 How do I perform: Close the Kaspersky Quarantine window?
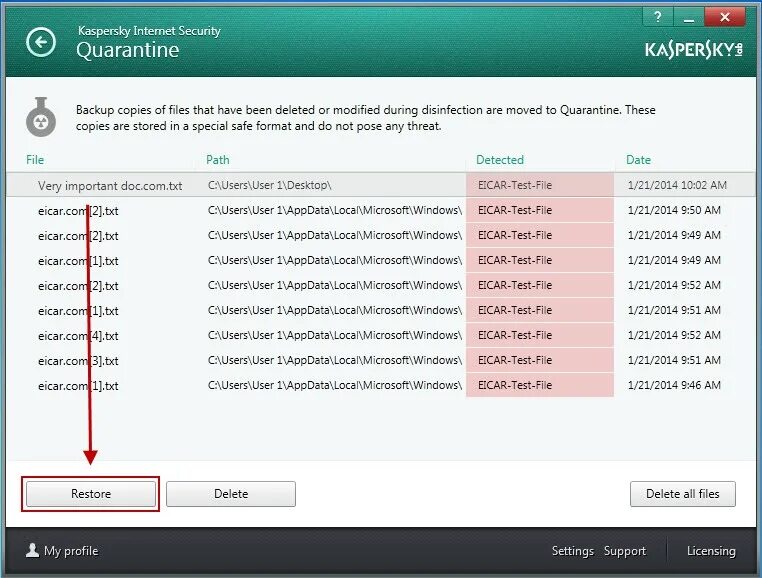[x=725, y=17]
